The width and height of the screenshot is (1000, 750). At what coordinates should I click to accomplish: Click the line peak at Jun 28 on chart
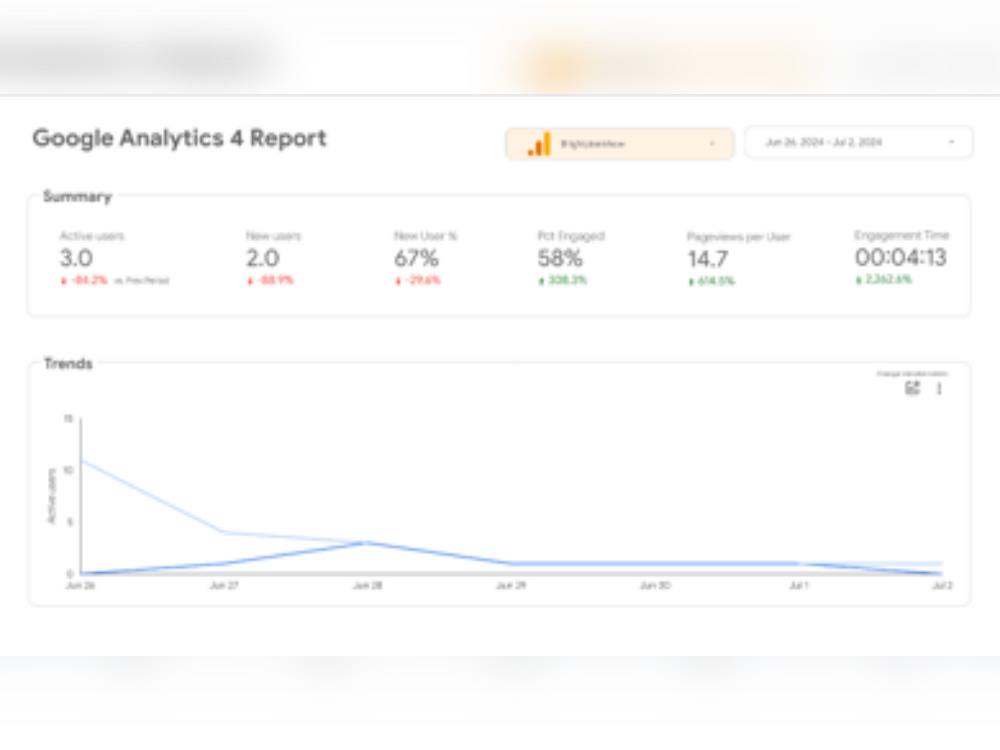(x=367, y=543)
